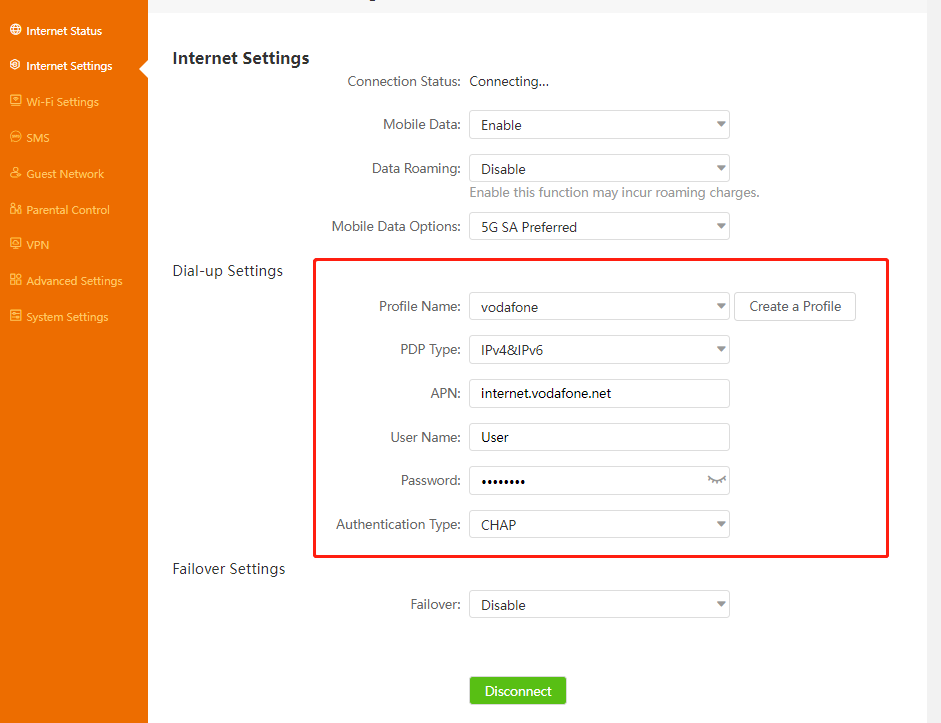
Task: Expand the Mobile Data Options dropdown
Action: (599, 227)
